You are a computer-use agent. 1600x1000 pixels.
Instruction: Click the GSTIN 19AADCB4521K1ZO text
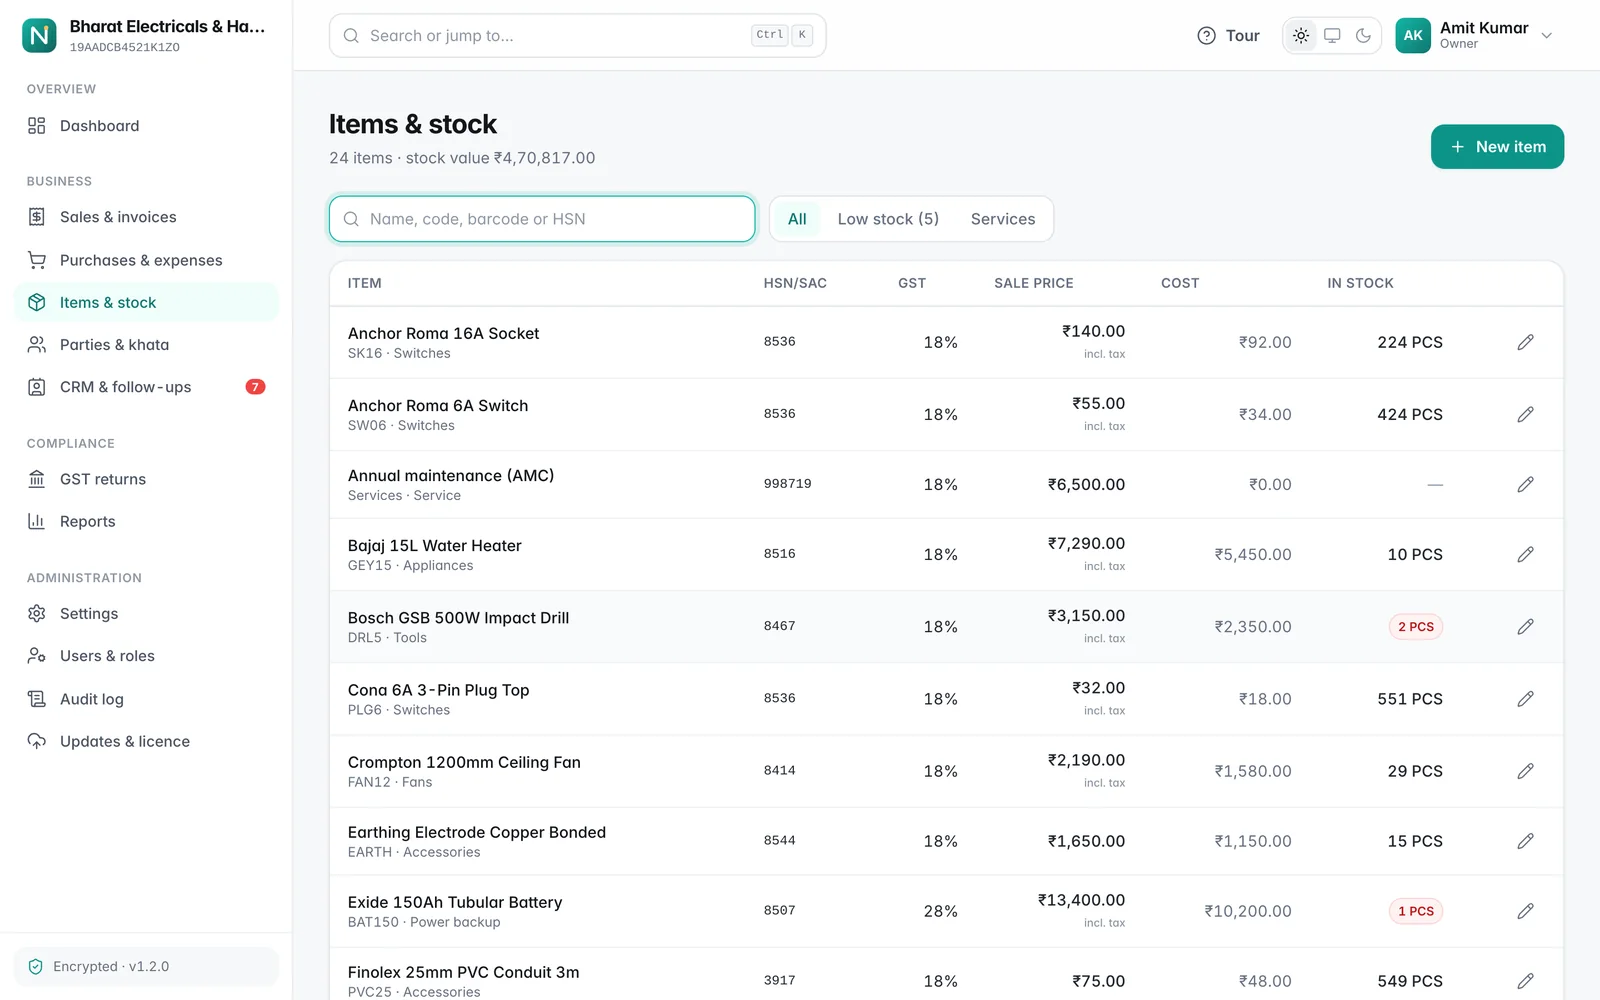pos(125,47)
